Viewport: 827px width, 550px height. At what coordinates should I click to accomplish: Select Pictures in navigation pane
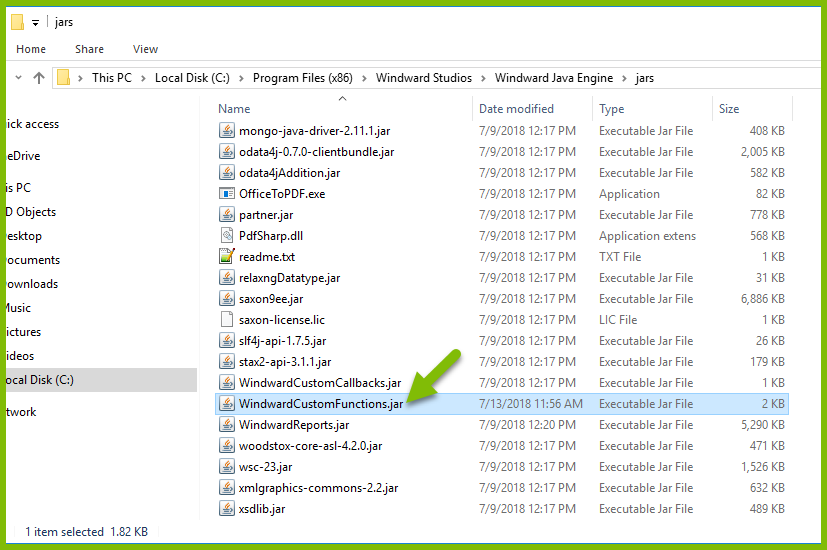click(x=24, y=332)
